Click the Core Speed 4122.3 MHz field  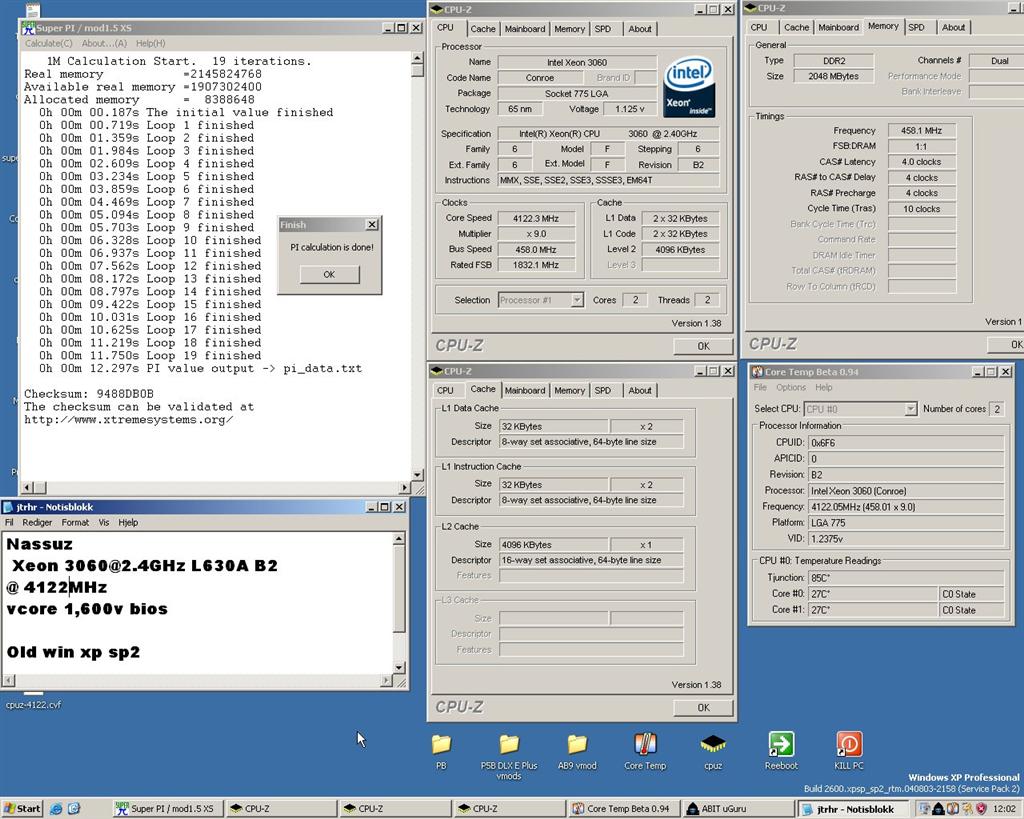(x=536, y=218)
